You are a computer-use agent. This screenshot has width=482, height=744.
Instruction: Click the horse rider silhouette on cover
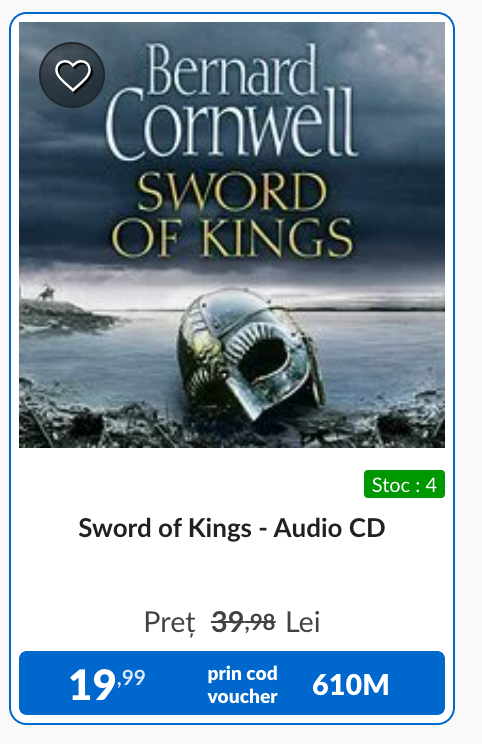[46, 293]
